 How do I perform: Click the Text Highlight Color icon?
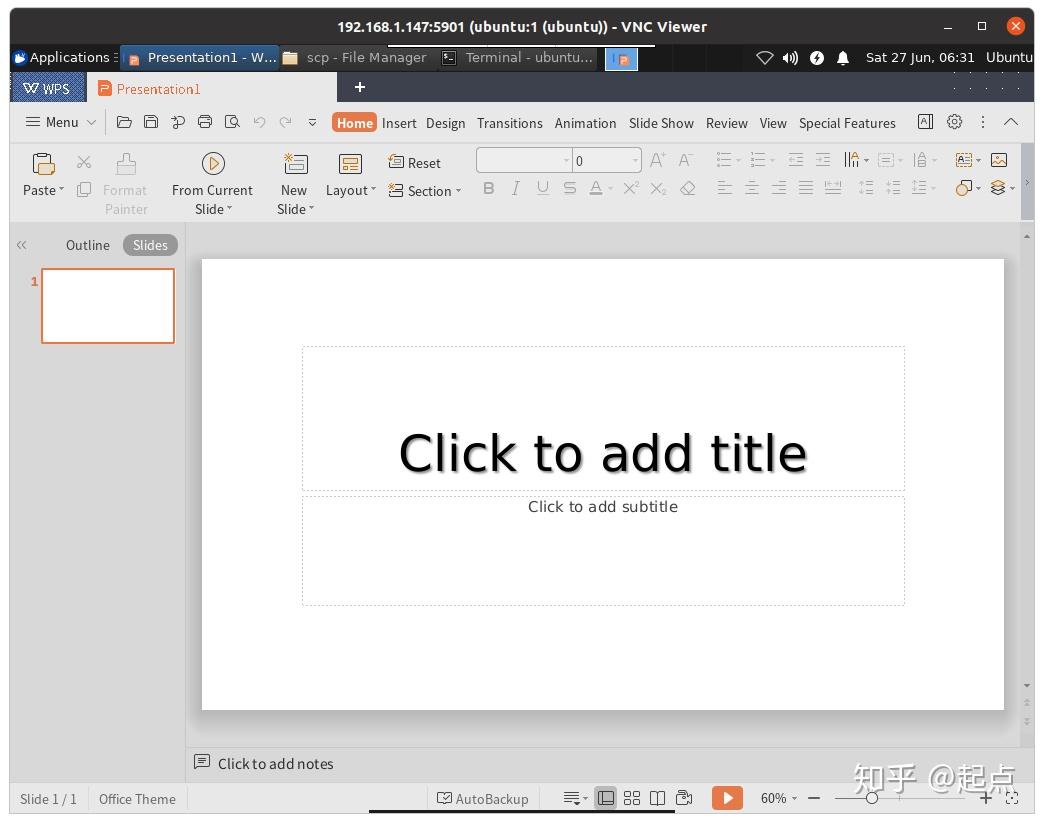(x=598, y=188)
